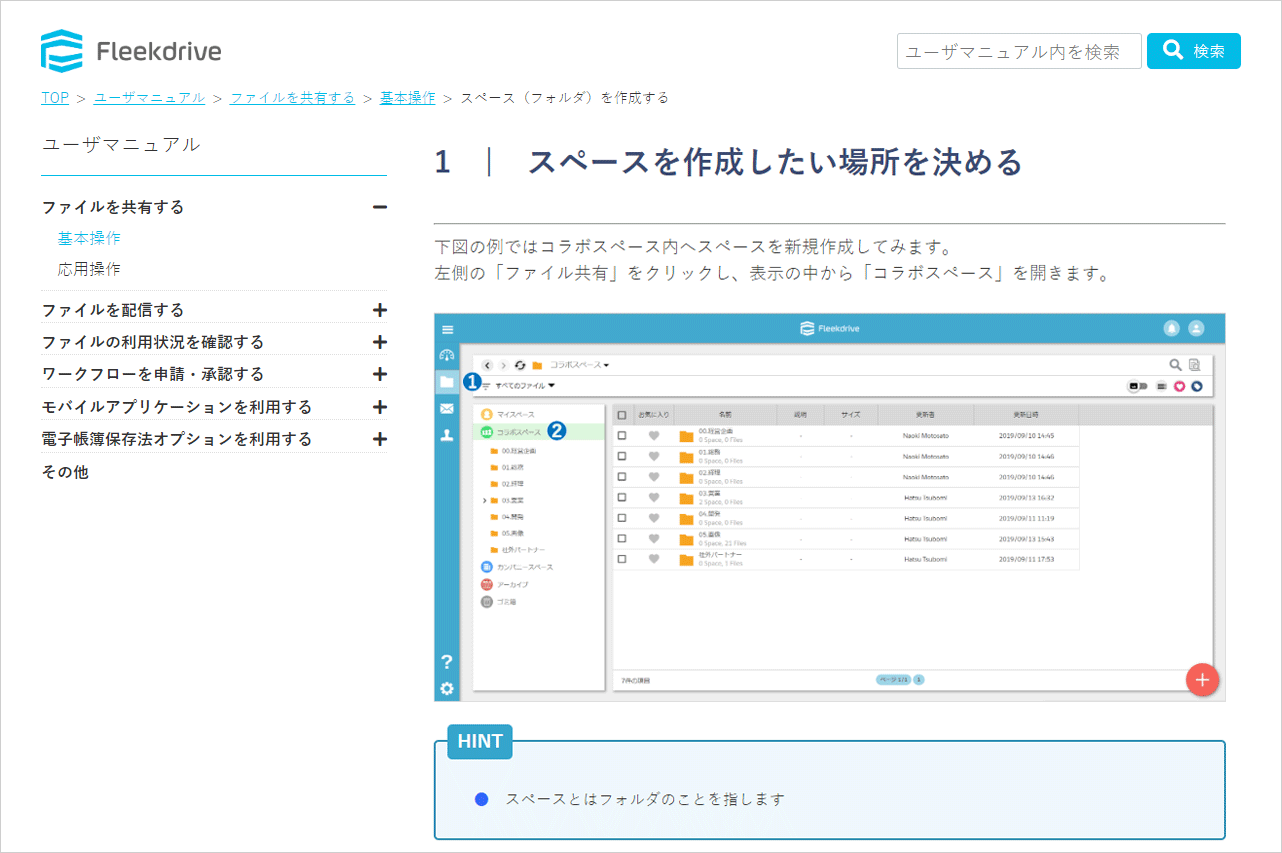Viewport: 1282px width, 853px height.
Task: Open the コラボスペース path dropdown
Action: pyautogui.click(x=579, y=365)
